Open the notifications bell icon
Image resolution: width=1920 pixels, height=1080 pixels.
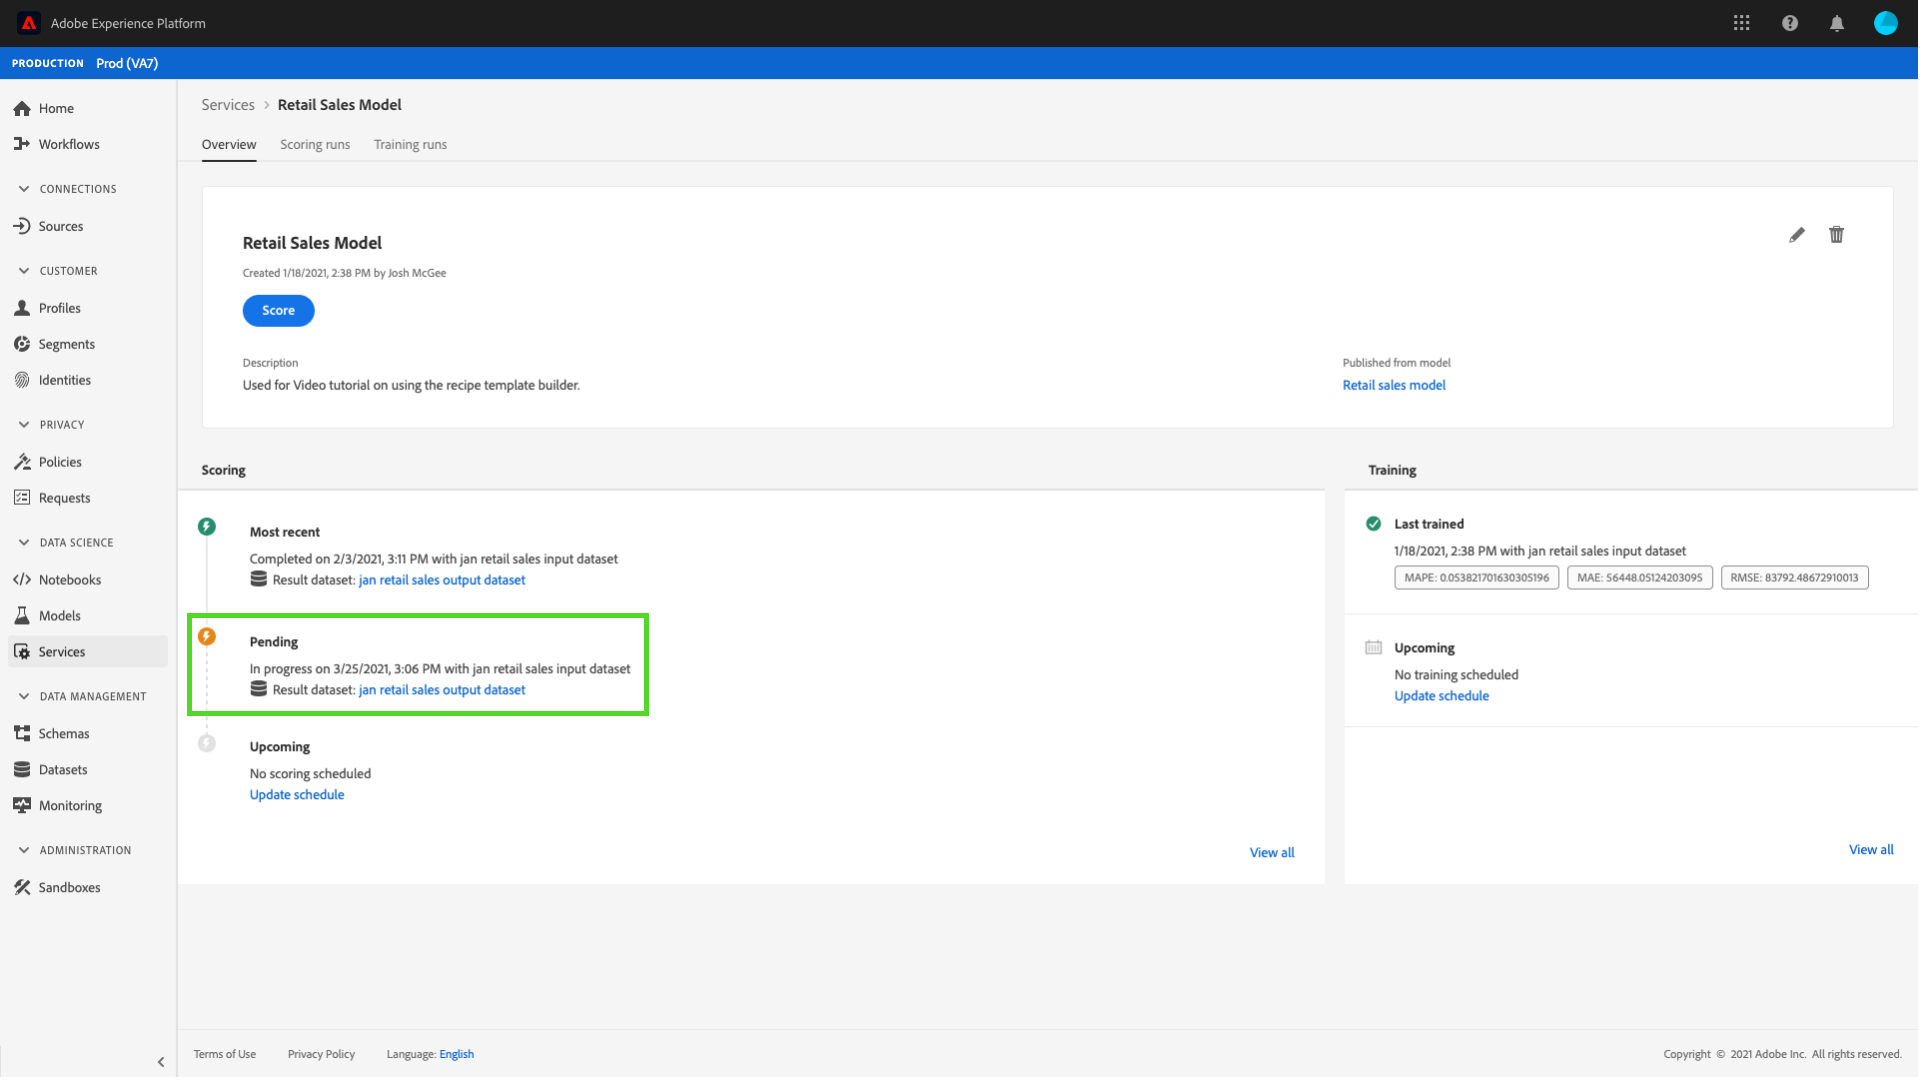pos(1836,23)
